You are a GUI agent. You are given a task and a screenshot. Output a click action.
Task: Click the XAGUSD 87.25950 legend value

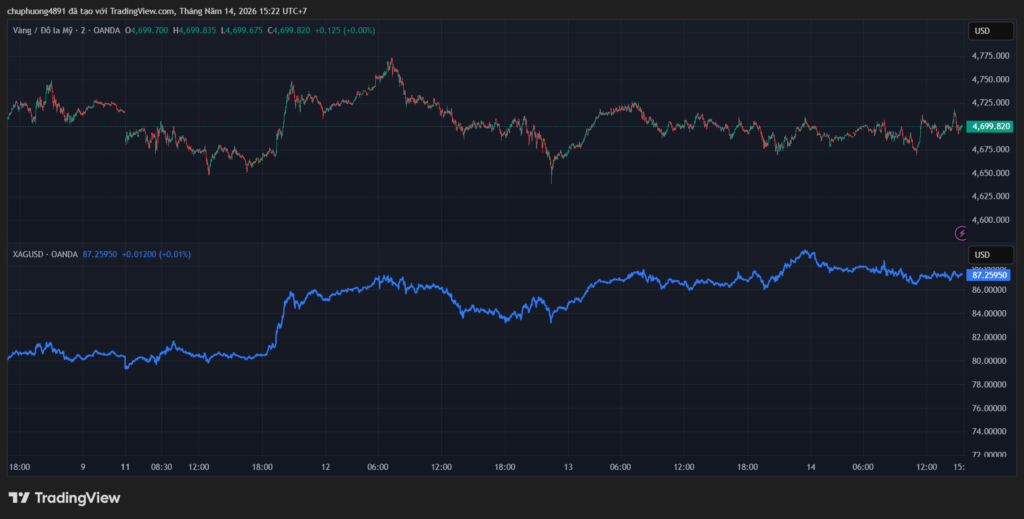click(100, 254)
